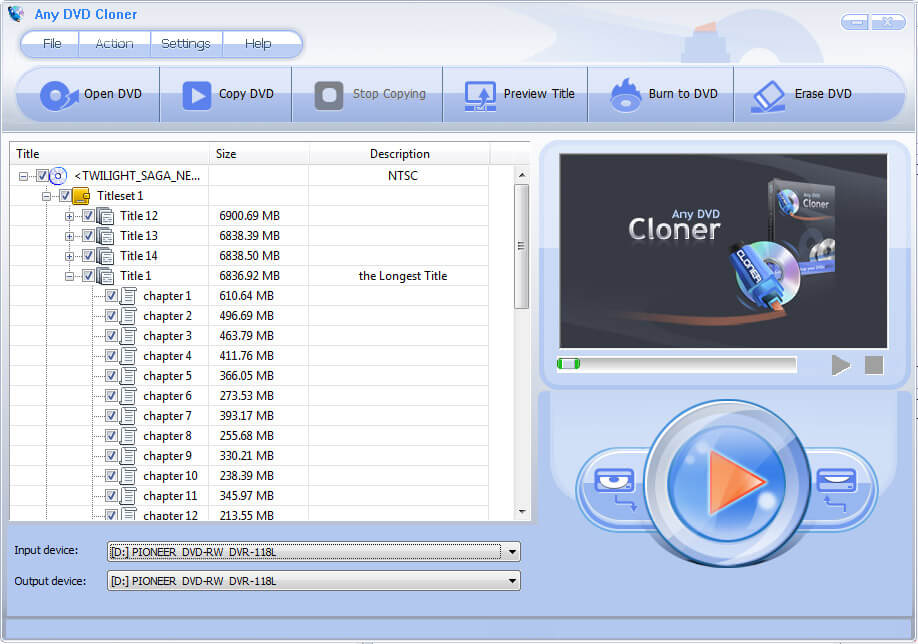This screenshot has height=644, width=918.
Task: Click the right disc drive icon beside play
Action: click(x=836, y=485)
